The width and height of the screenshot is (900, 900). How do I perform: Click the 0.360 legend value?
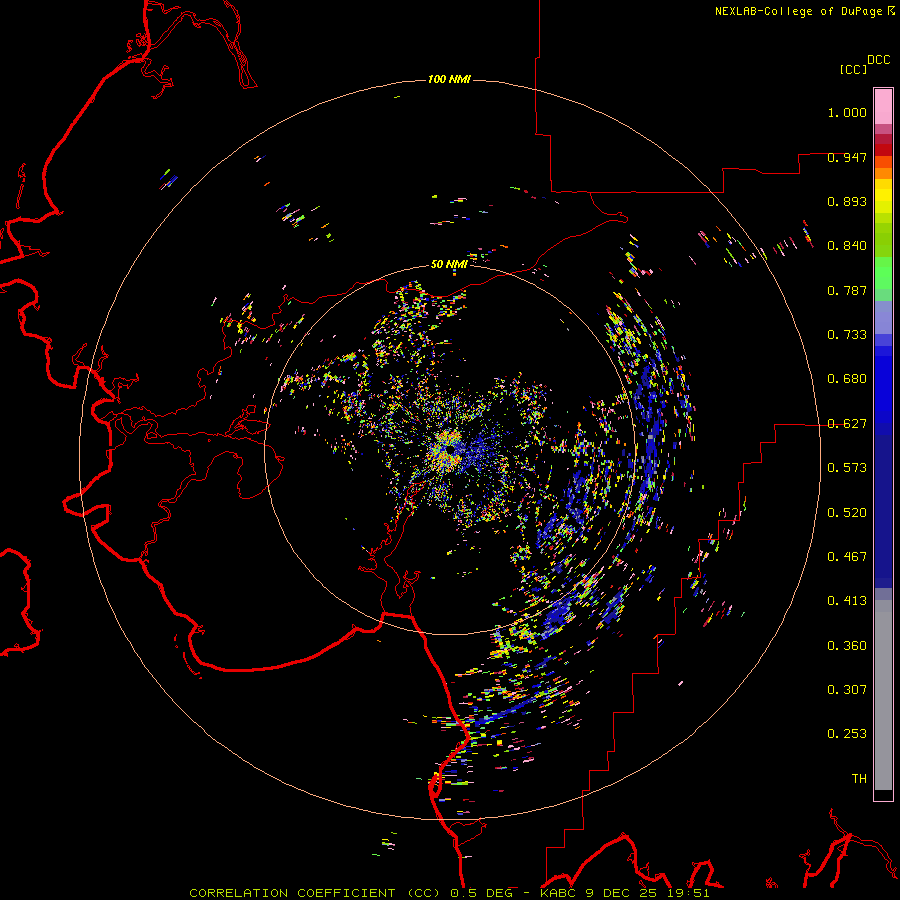(847, 646)
